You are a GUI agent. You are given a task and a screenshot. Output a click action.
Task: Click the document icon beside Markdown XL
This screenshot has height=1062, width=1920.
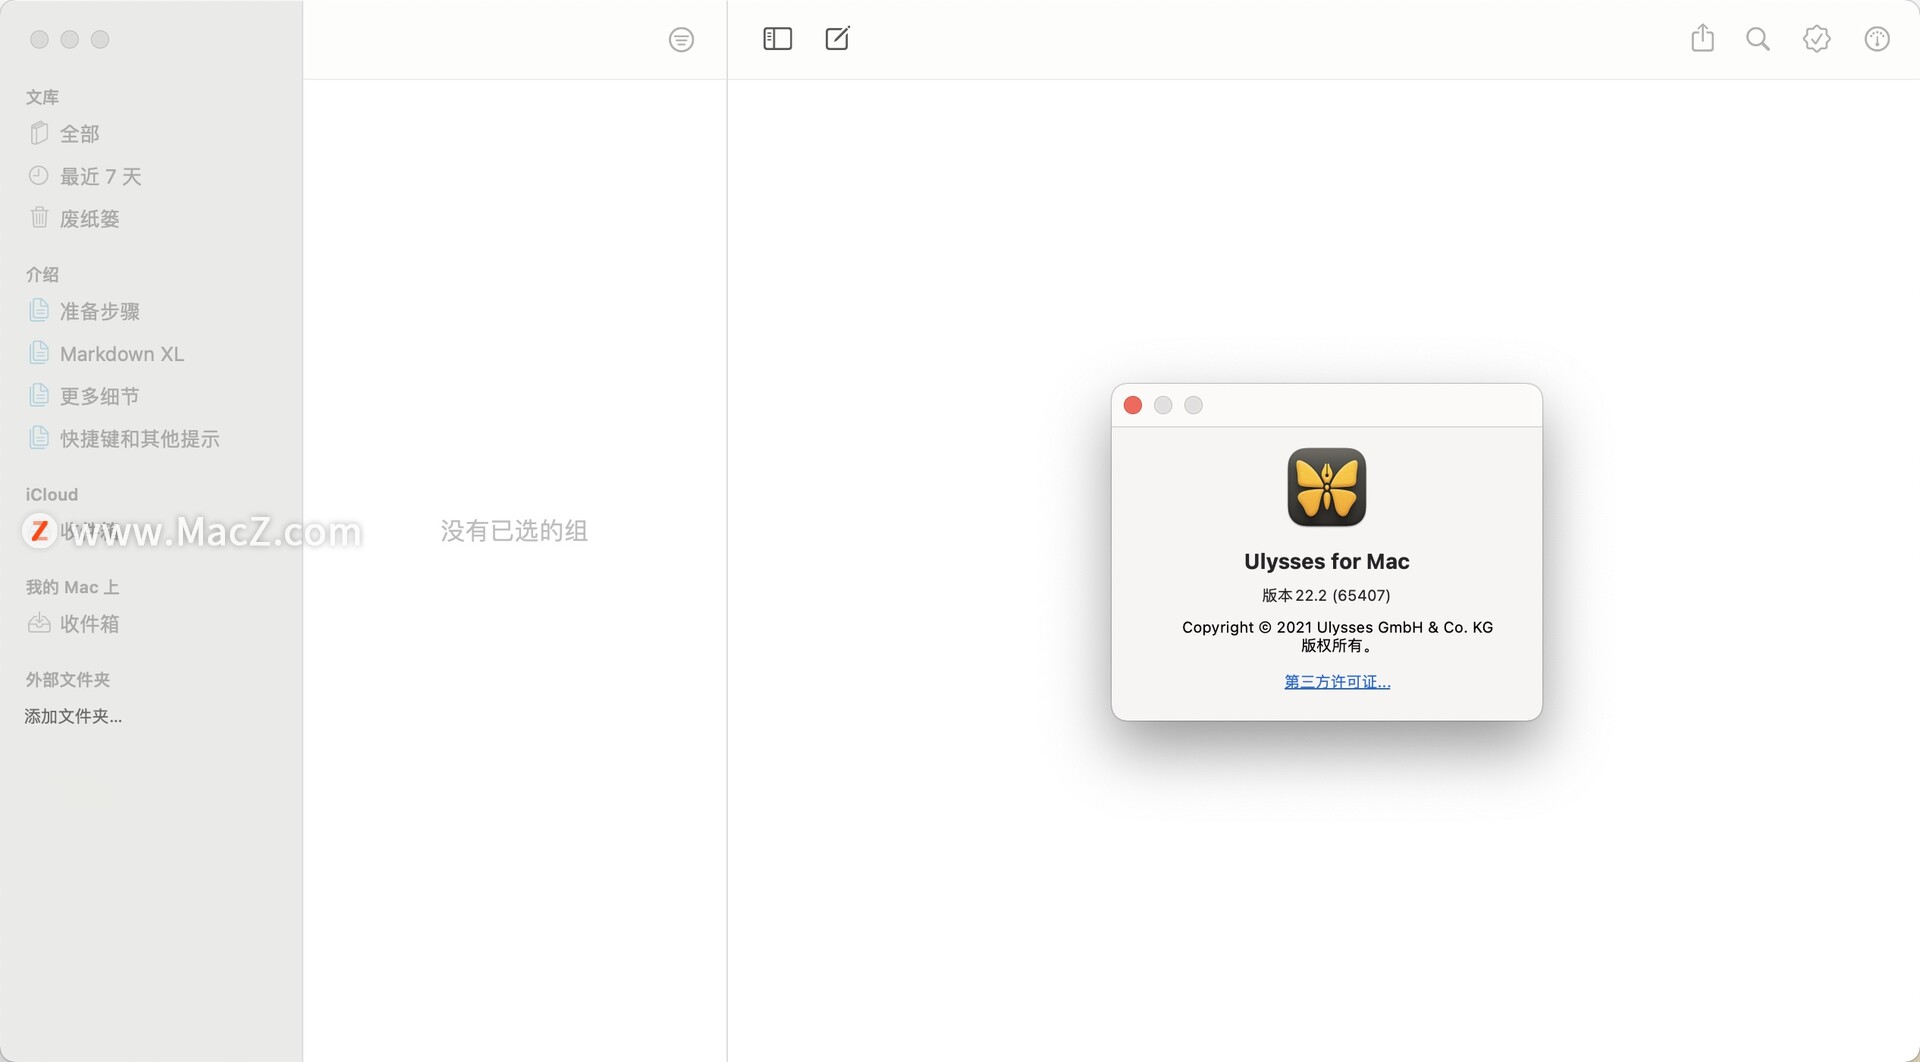(39, 352)
